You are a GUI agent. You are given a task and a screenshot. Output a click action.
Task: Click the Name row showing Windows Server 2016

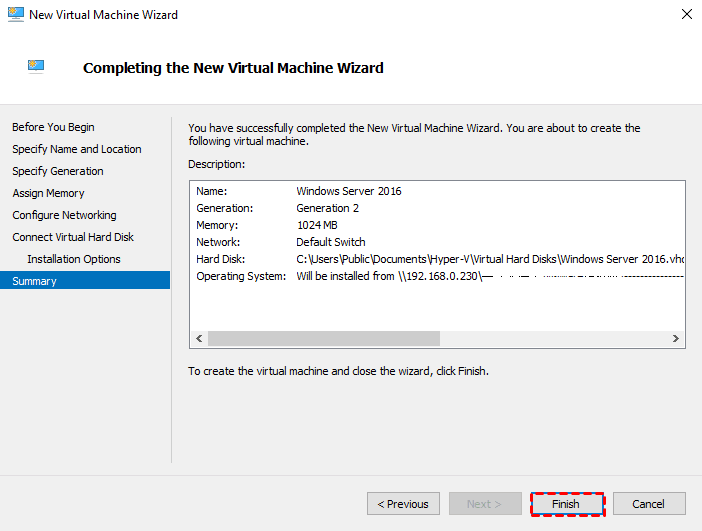click(349, 191)
